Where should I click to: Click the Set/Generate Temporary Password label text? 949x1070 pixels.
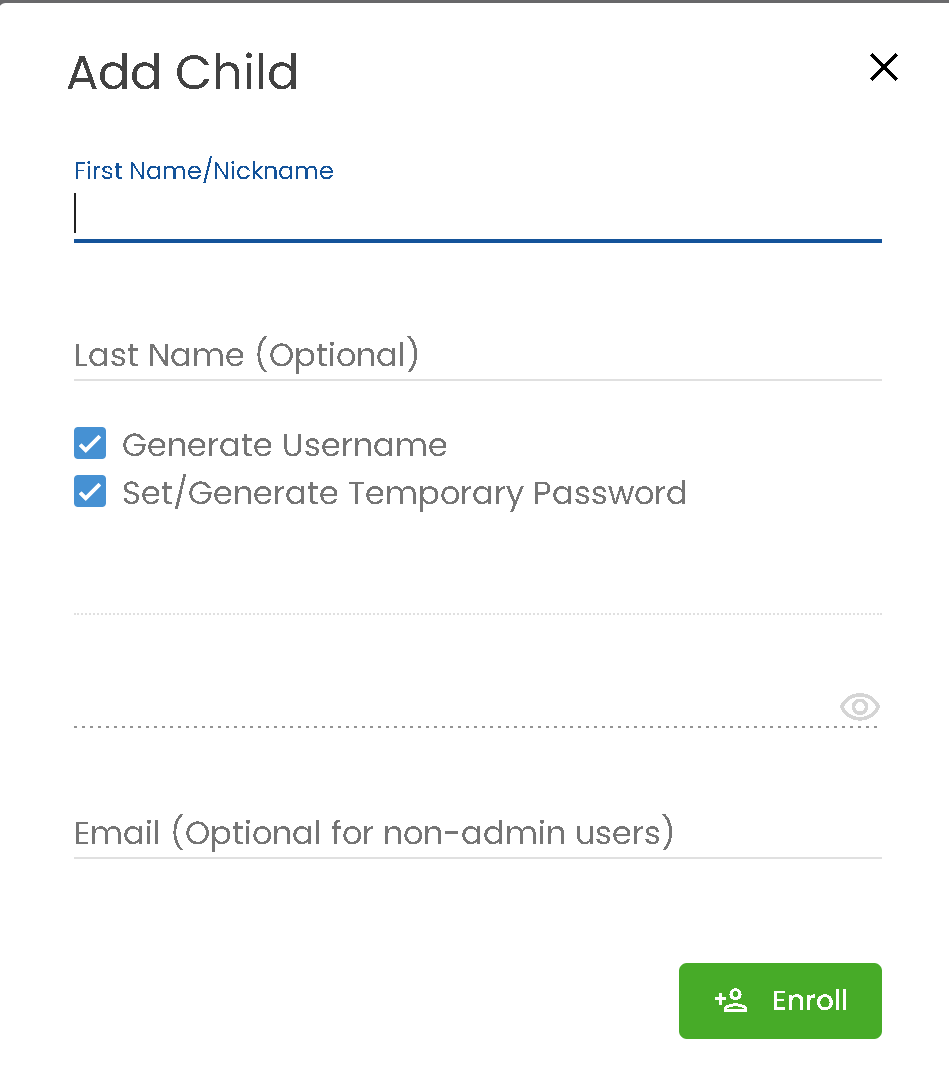tap(404, 493)
